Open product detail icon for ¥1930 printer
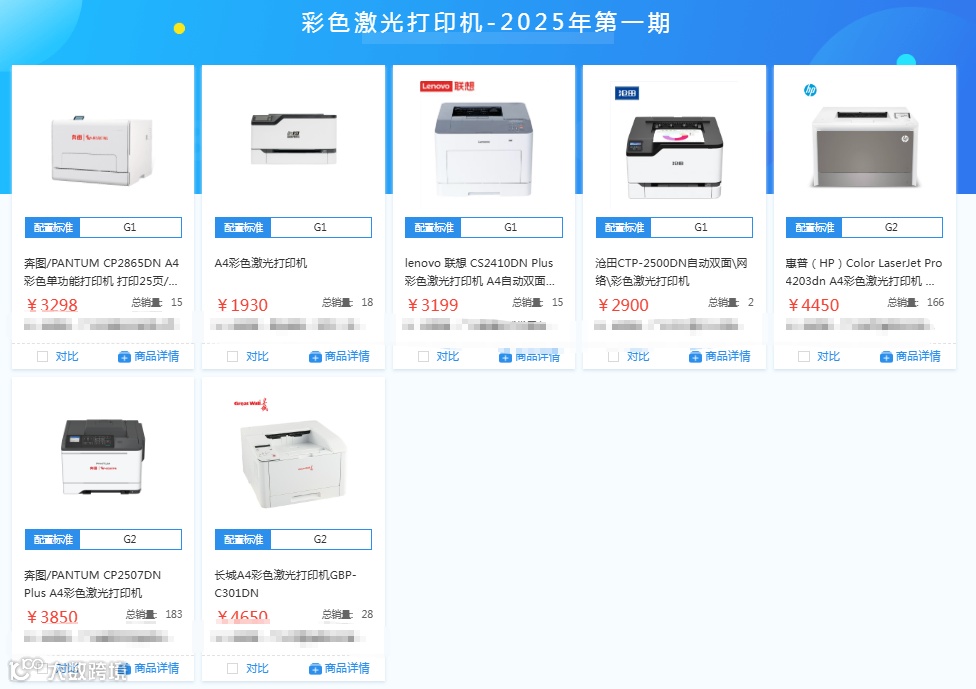Screen dimensions: 976x689 tap(315, 357)
